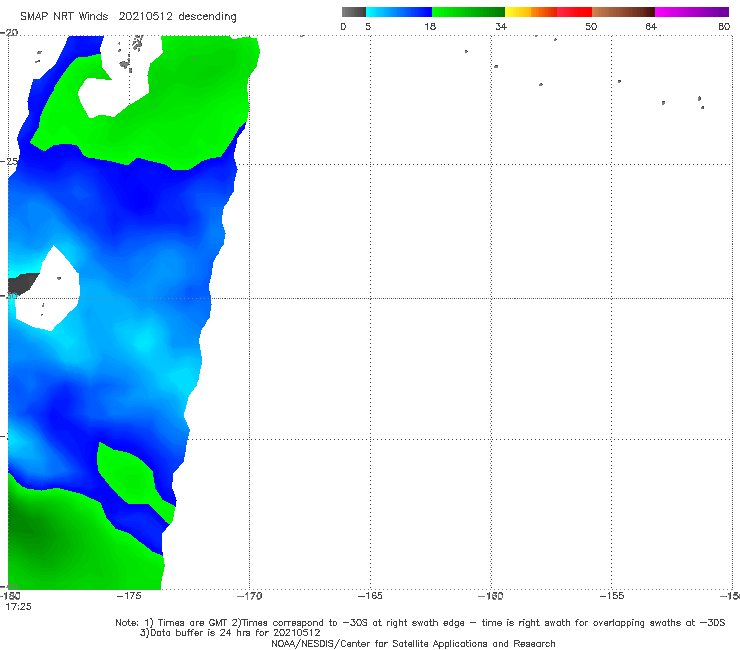Click the longitude label '-165'
This screenshot has width=740, height=650.
370,596
